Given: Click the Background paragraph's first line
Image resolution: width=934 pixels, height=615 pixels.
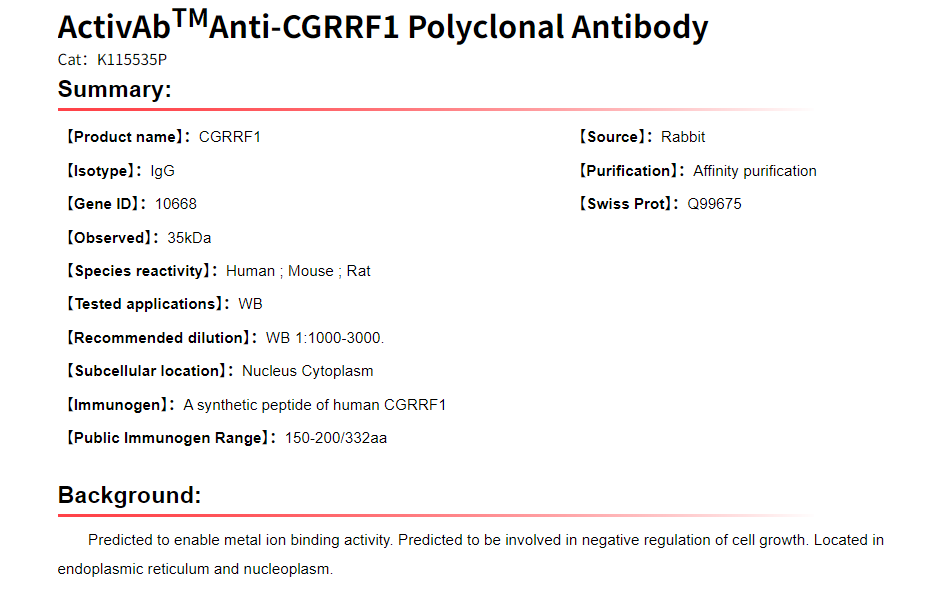Looking at the screenshot, I should 486,540.
